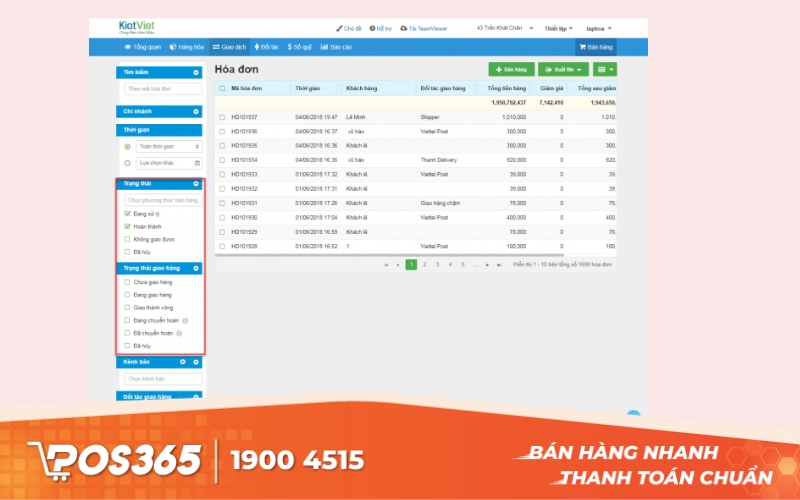Sort by the Mã hóa đơn column
The height and width of the screenshot is (500, 800).
(246, 88)
